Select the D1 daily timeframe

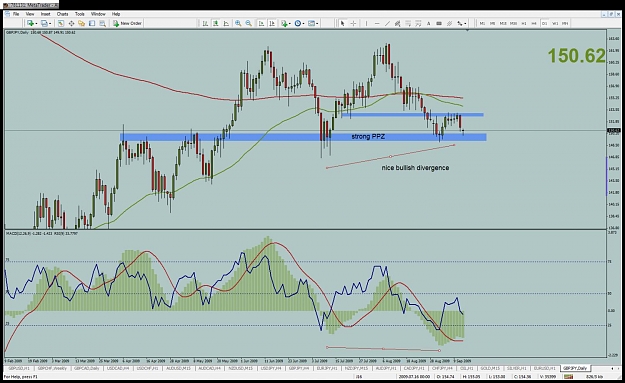click(544, 24)
